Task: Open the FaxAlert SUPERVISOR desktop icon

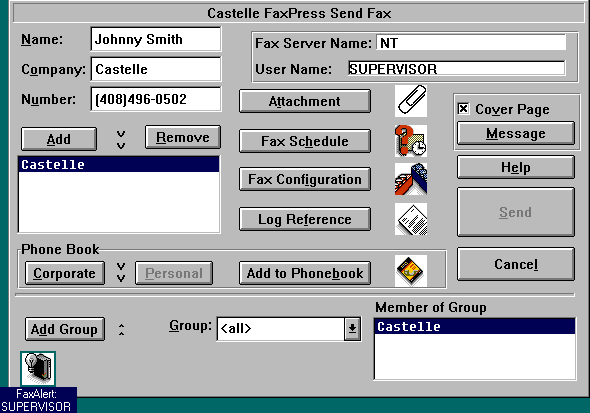Action: (x=38, y=381)
